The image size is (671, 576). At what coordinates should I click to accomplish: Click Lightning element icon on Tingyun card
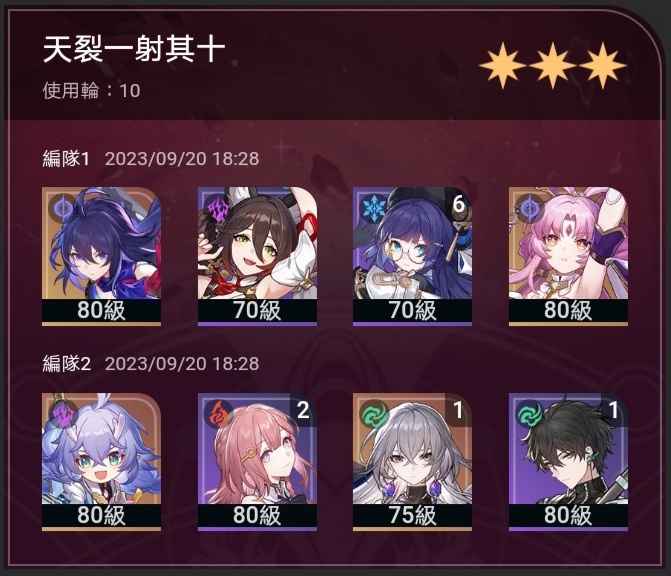tap(218, 209)
